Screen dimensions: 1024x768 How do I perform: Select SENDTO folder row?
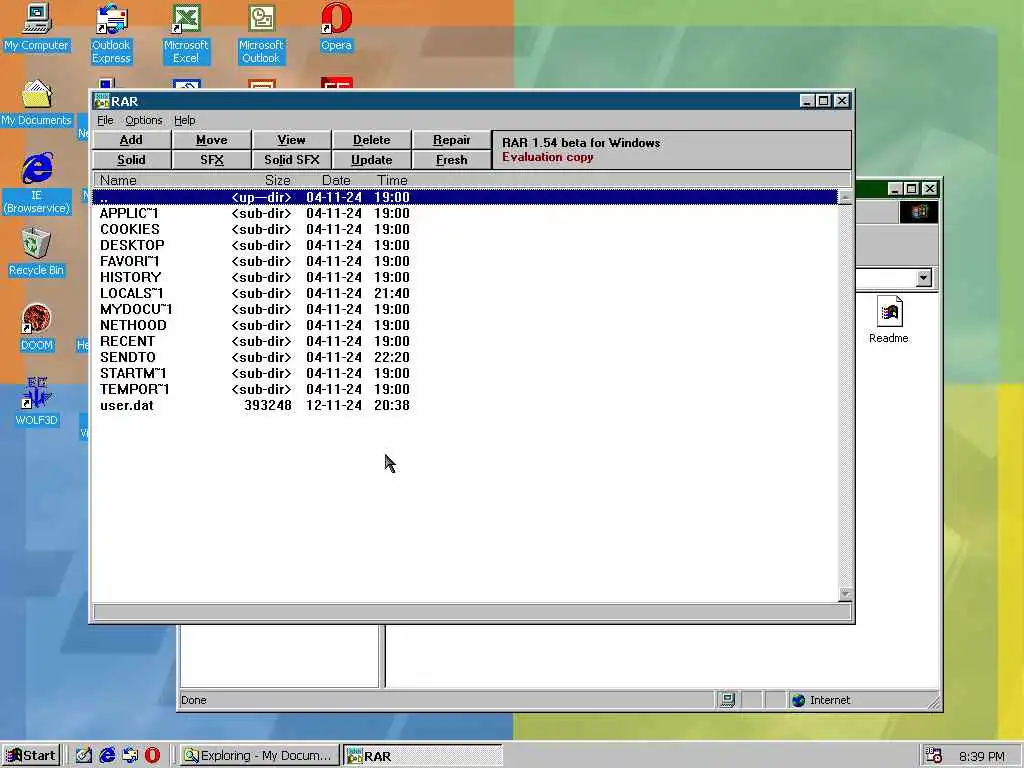click(464, 357)
